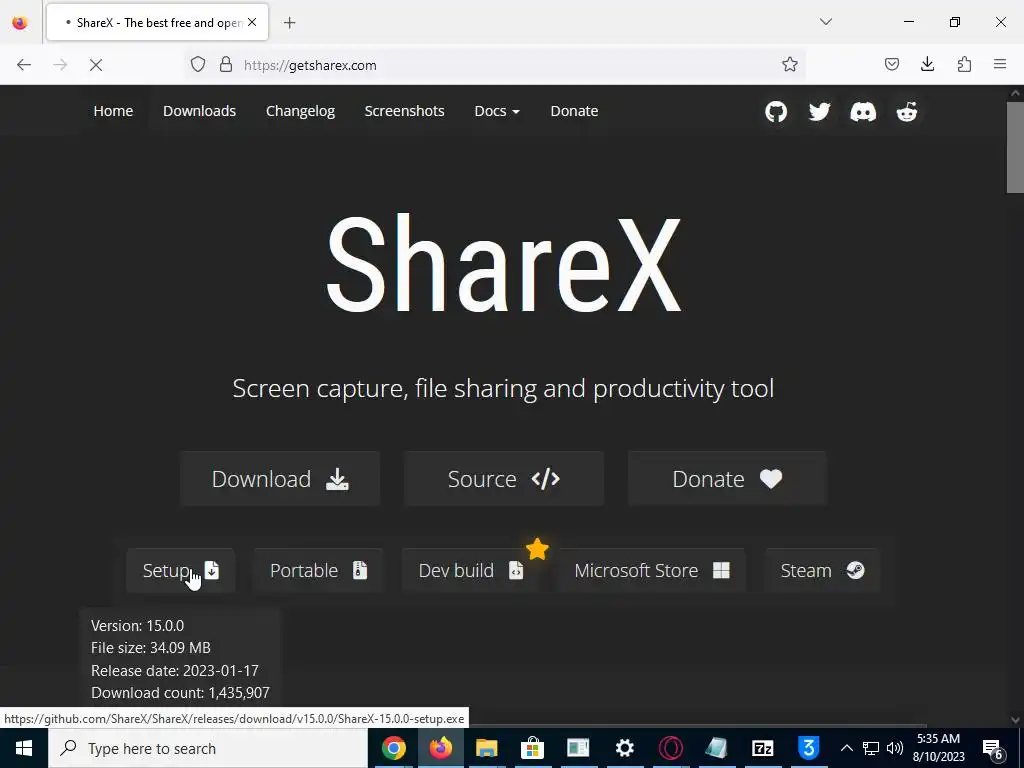The image size is (1024, 768).
Task: Click Release date: 2023-01-17 text
Action: 175,671
